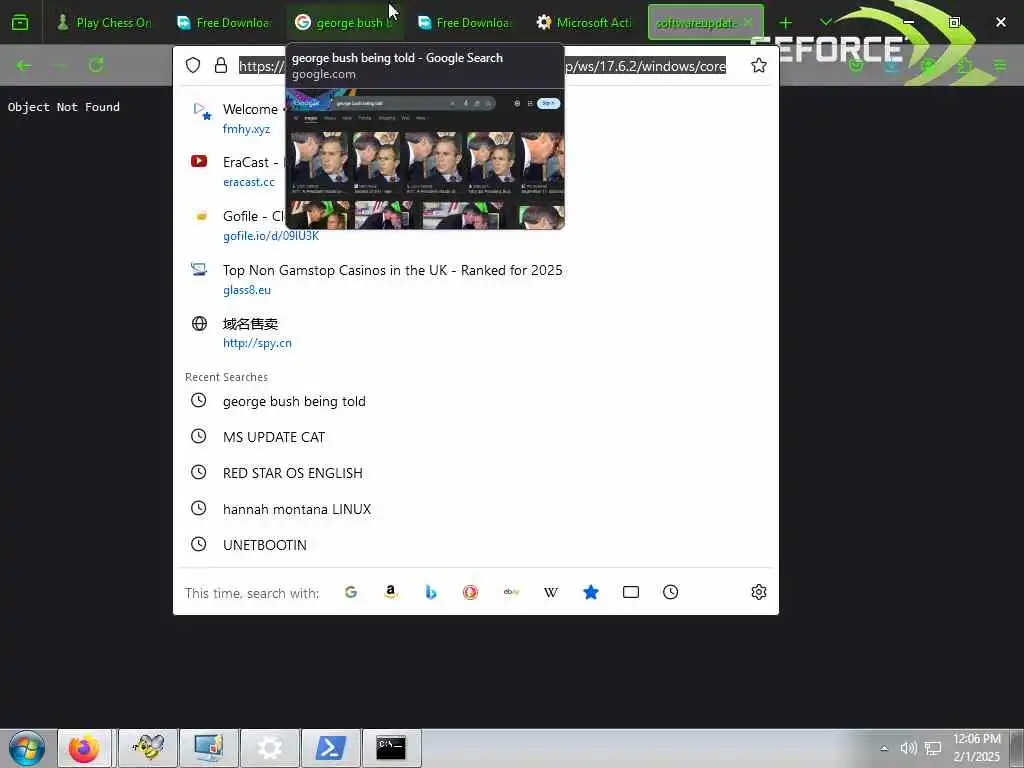Search this time with Bing
This screenshot has width=1024, height=768.
pyautogui.click(x=430, y=592)
